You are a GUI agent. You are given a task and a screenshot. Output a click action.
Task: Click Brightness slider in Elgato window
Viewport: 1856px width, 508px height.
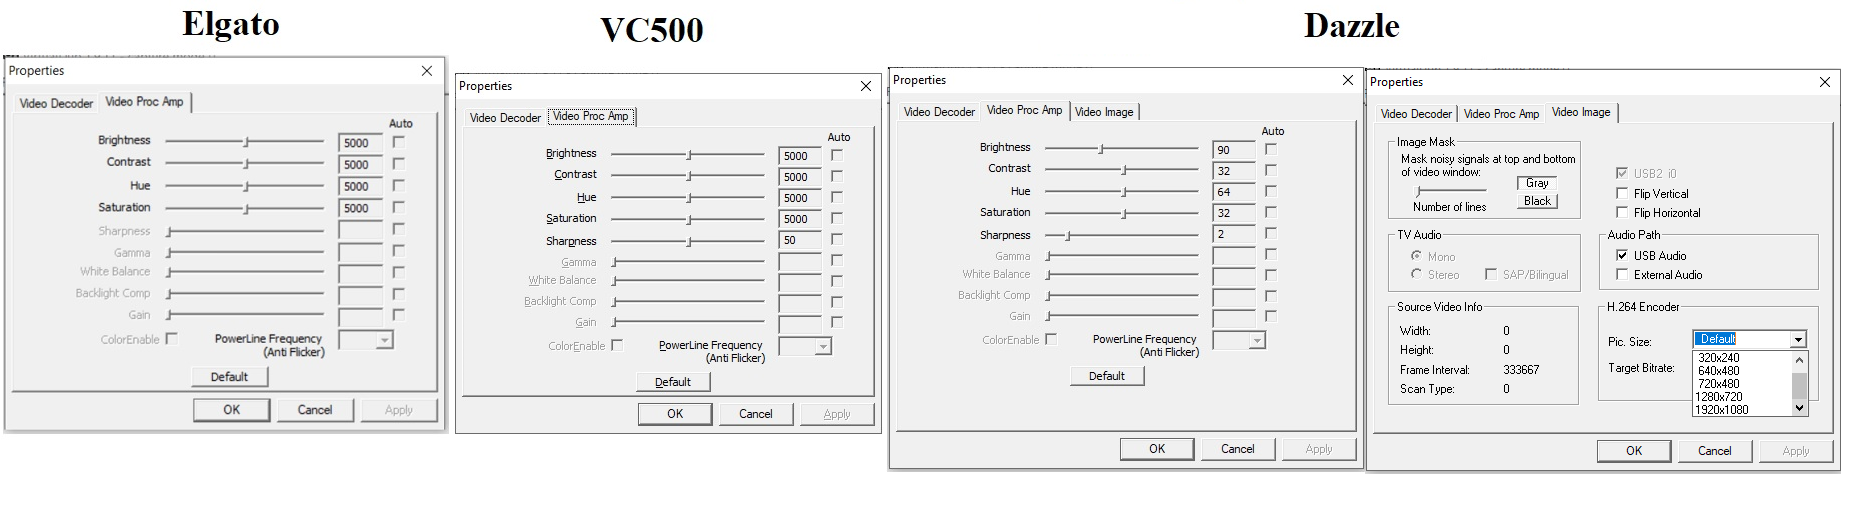[245, 142]
